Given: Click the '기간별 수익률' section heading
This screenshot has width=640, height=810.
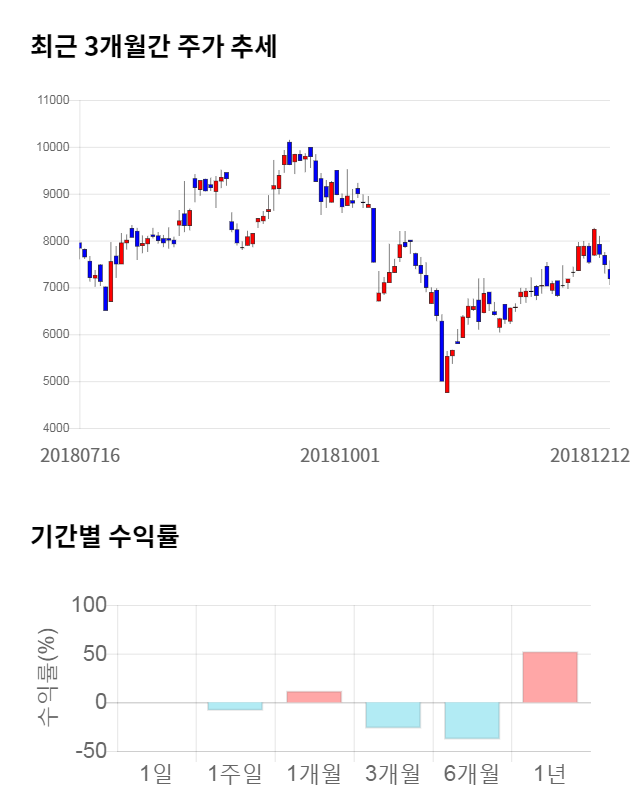Looking at the screenshot, I should coord(104,535).
